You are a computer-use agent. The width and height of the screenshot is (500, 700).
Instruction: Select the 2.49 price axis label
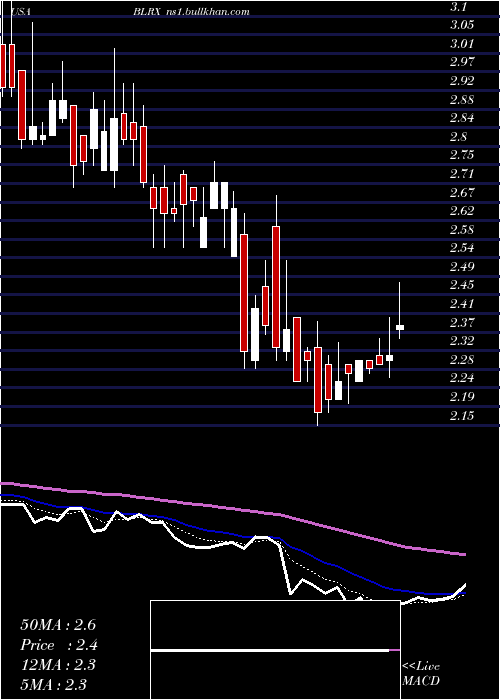point(462,267)
